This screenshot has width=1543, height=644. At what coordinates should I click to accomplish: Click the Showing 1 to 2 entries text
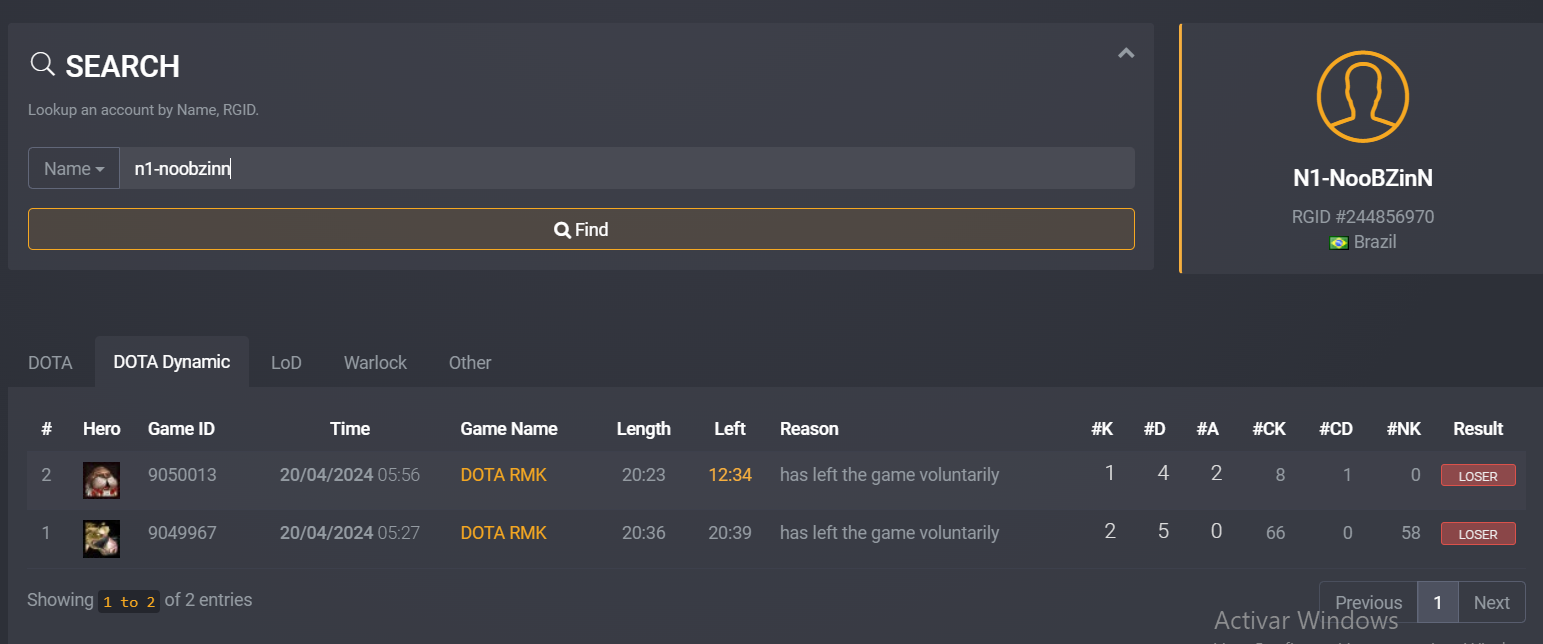tap(140, 600)
